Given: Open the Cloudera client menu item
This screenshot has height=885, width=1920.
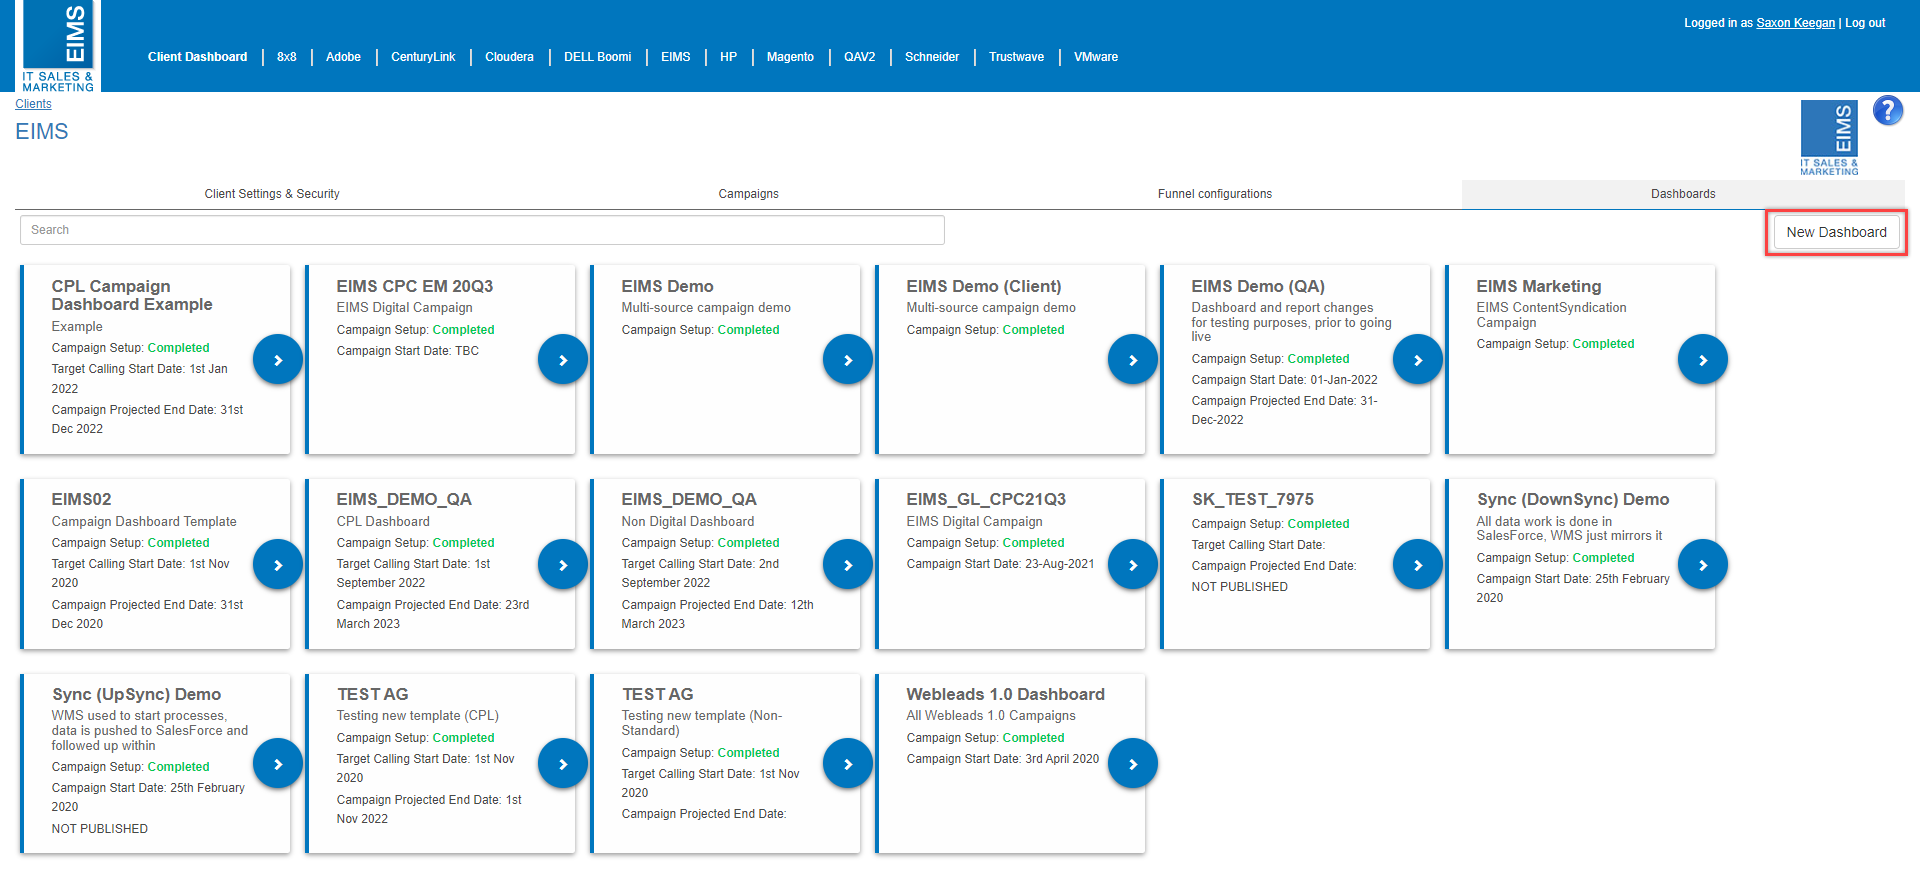Looking at the screenshot, I should point(509,57).
